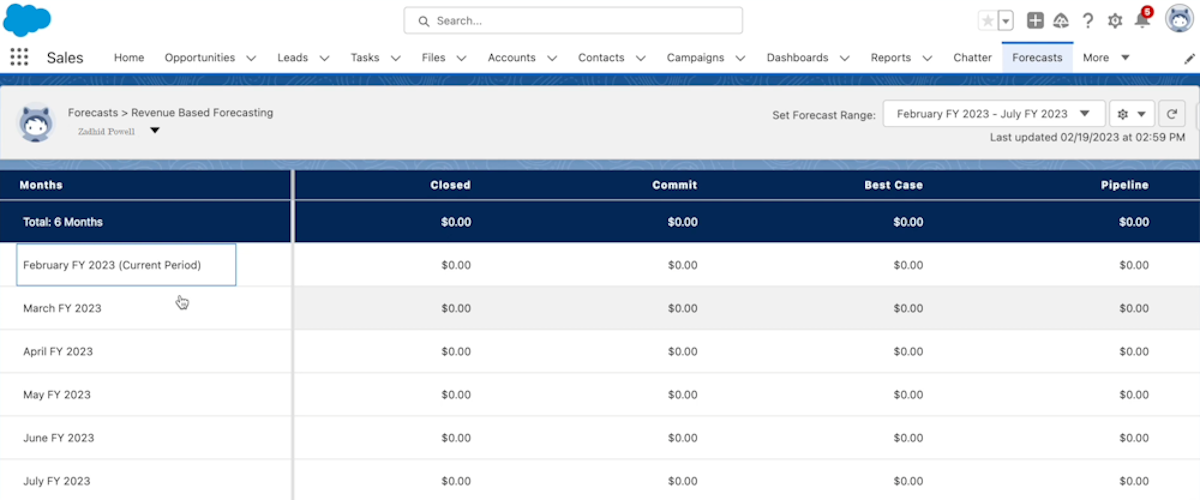1200x500 pixels.
Task: Open the forecast display settings gear menu
Action: (1132, 114)
